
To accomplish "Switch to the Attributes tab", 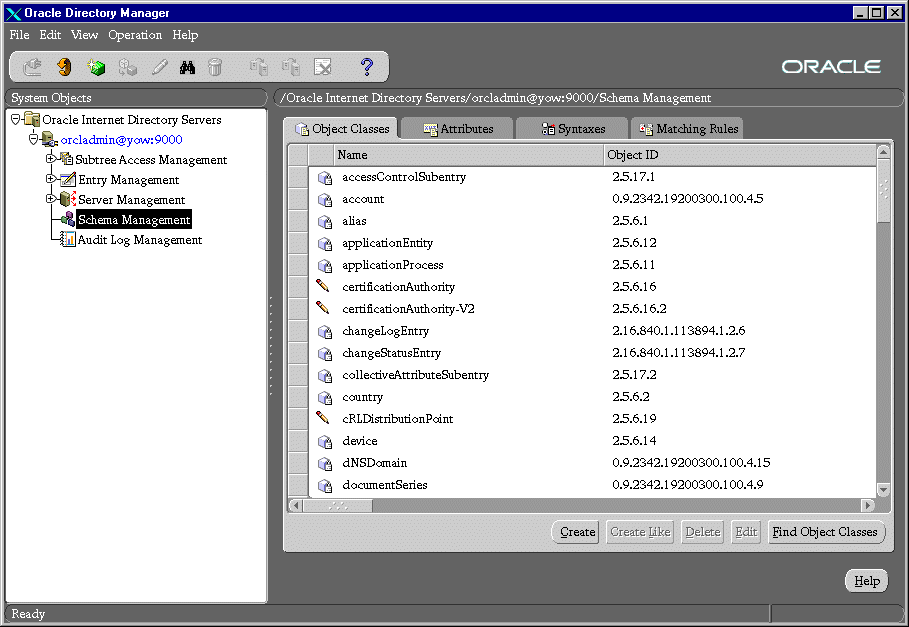I will (x=457, y=129).
